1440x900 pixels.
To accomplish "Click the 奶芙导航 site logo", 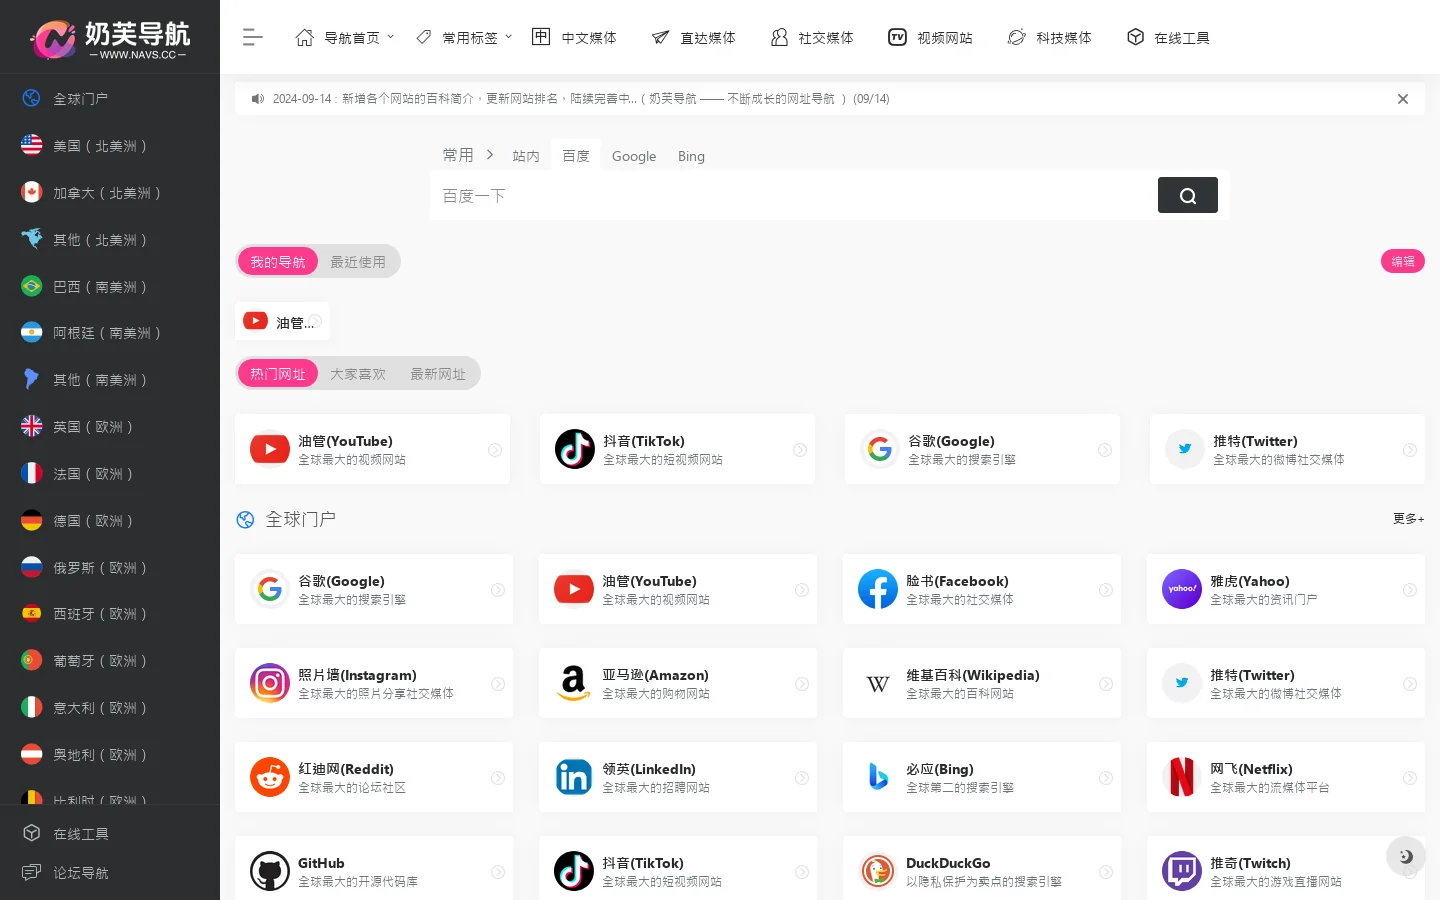I will coord(110,38).
